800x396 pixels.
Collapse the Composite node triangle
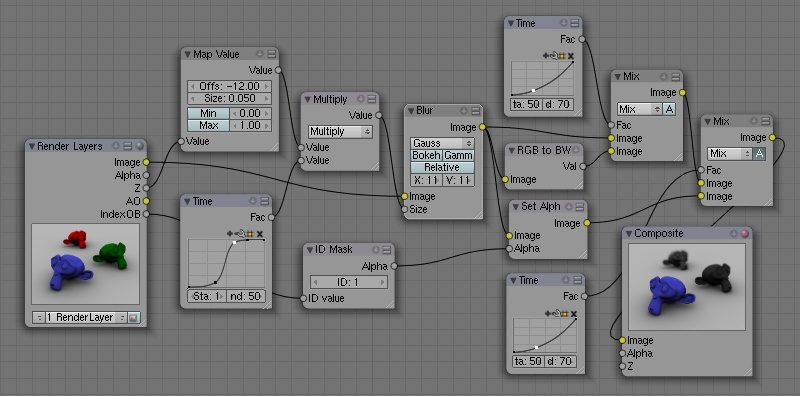coord(629,234)
